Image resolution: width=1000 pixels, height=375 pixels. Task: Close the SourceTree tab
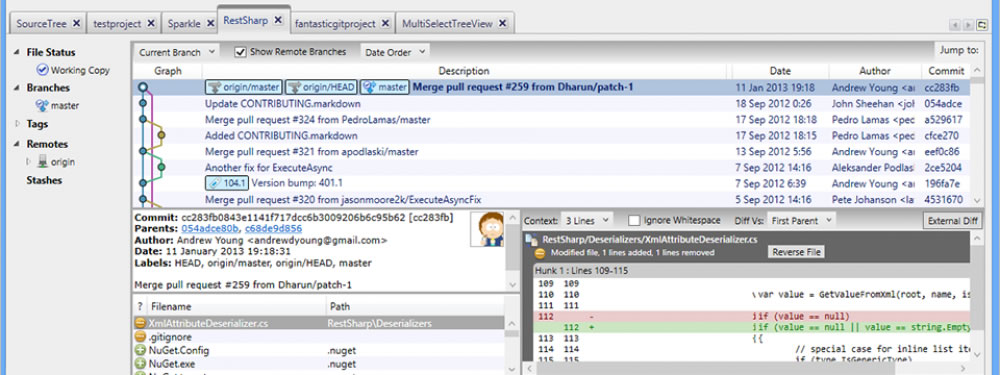76,24
